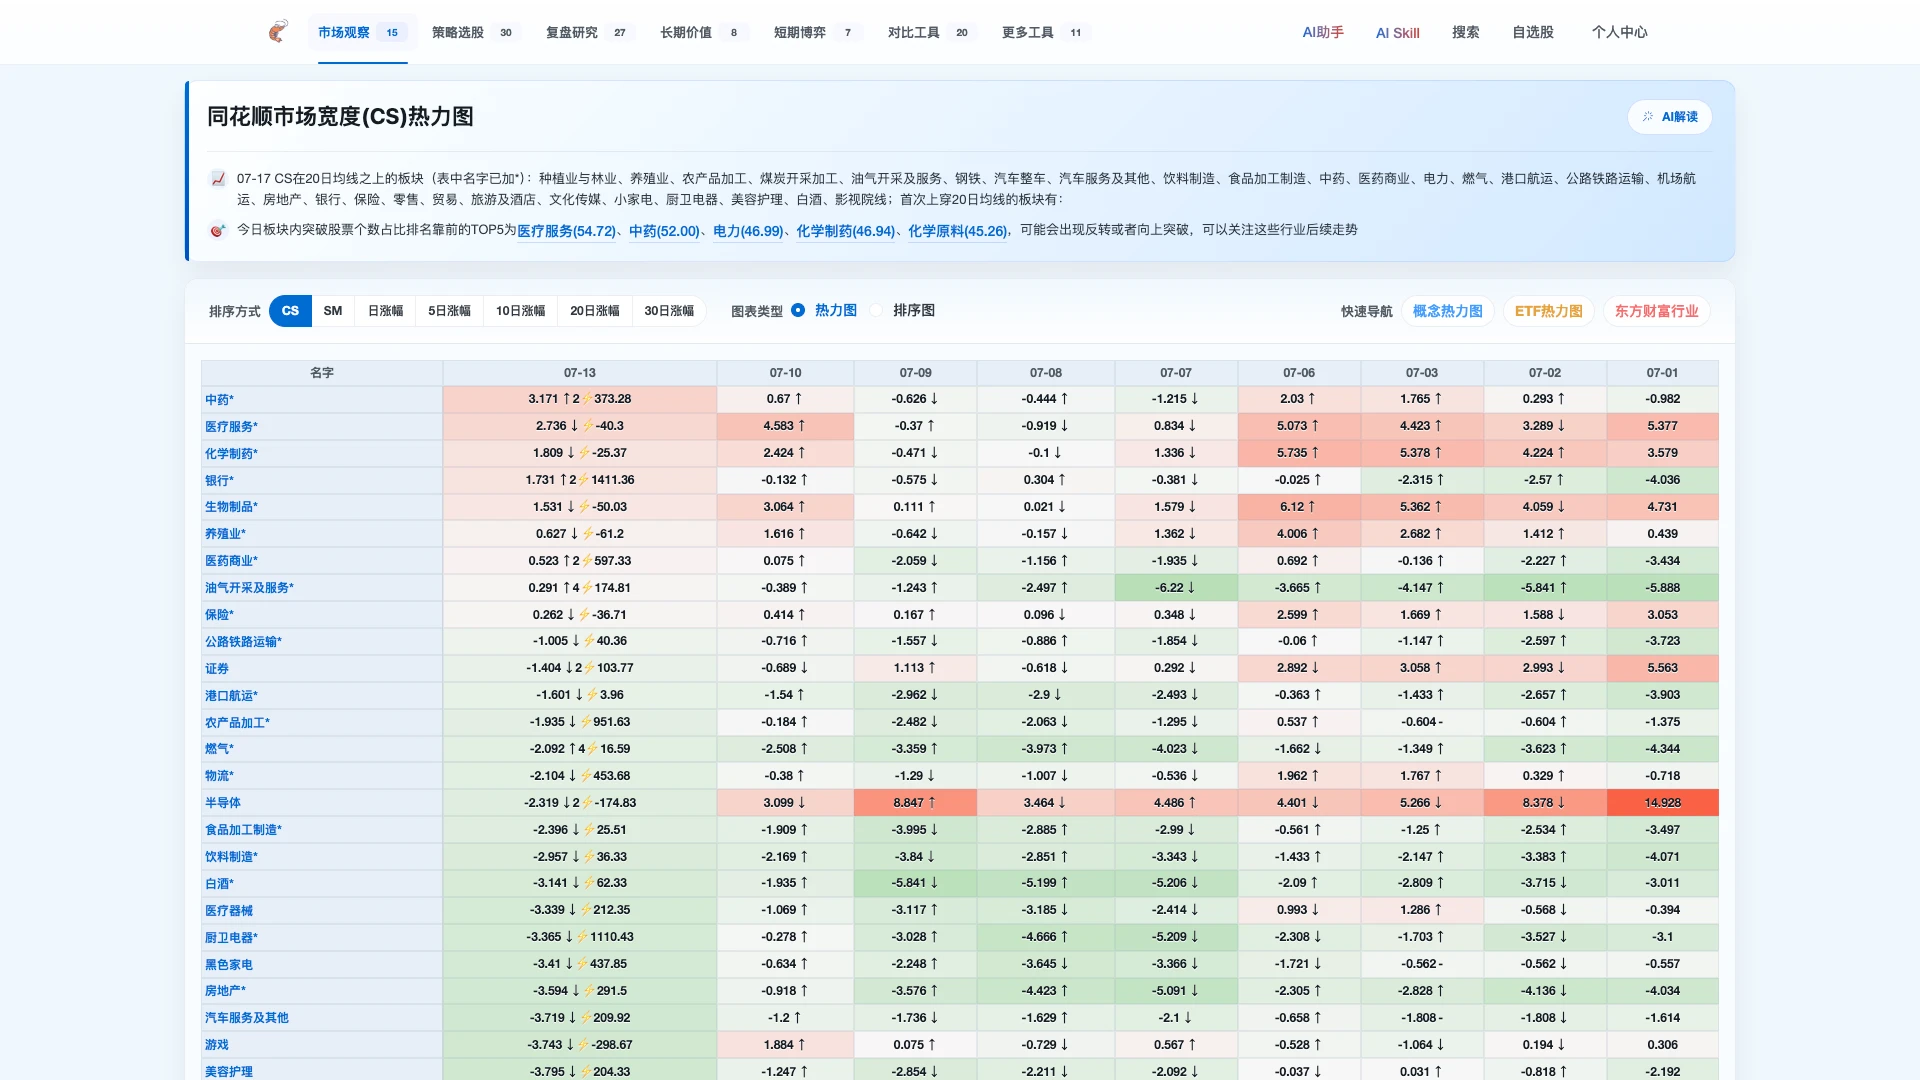Click the target icon before the TOP5 line
Screen dimensions: 1920x1080
(217, 230)
